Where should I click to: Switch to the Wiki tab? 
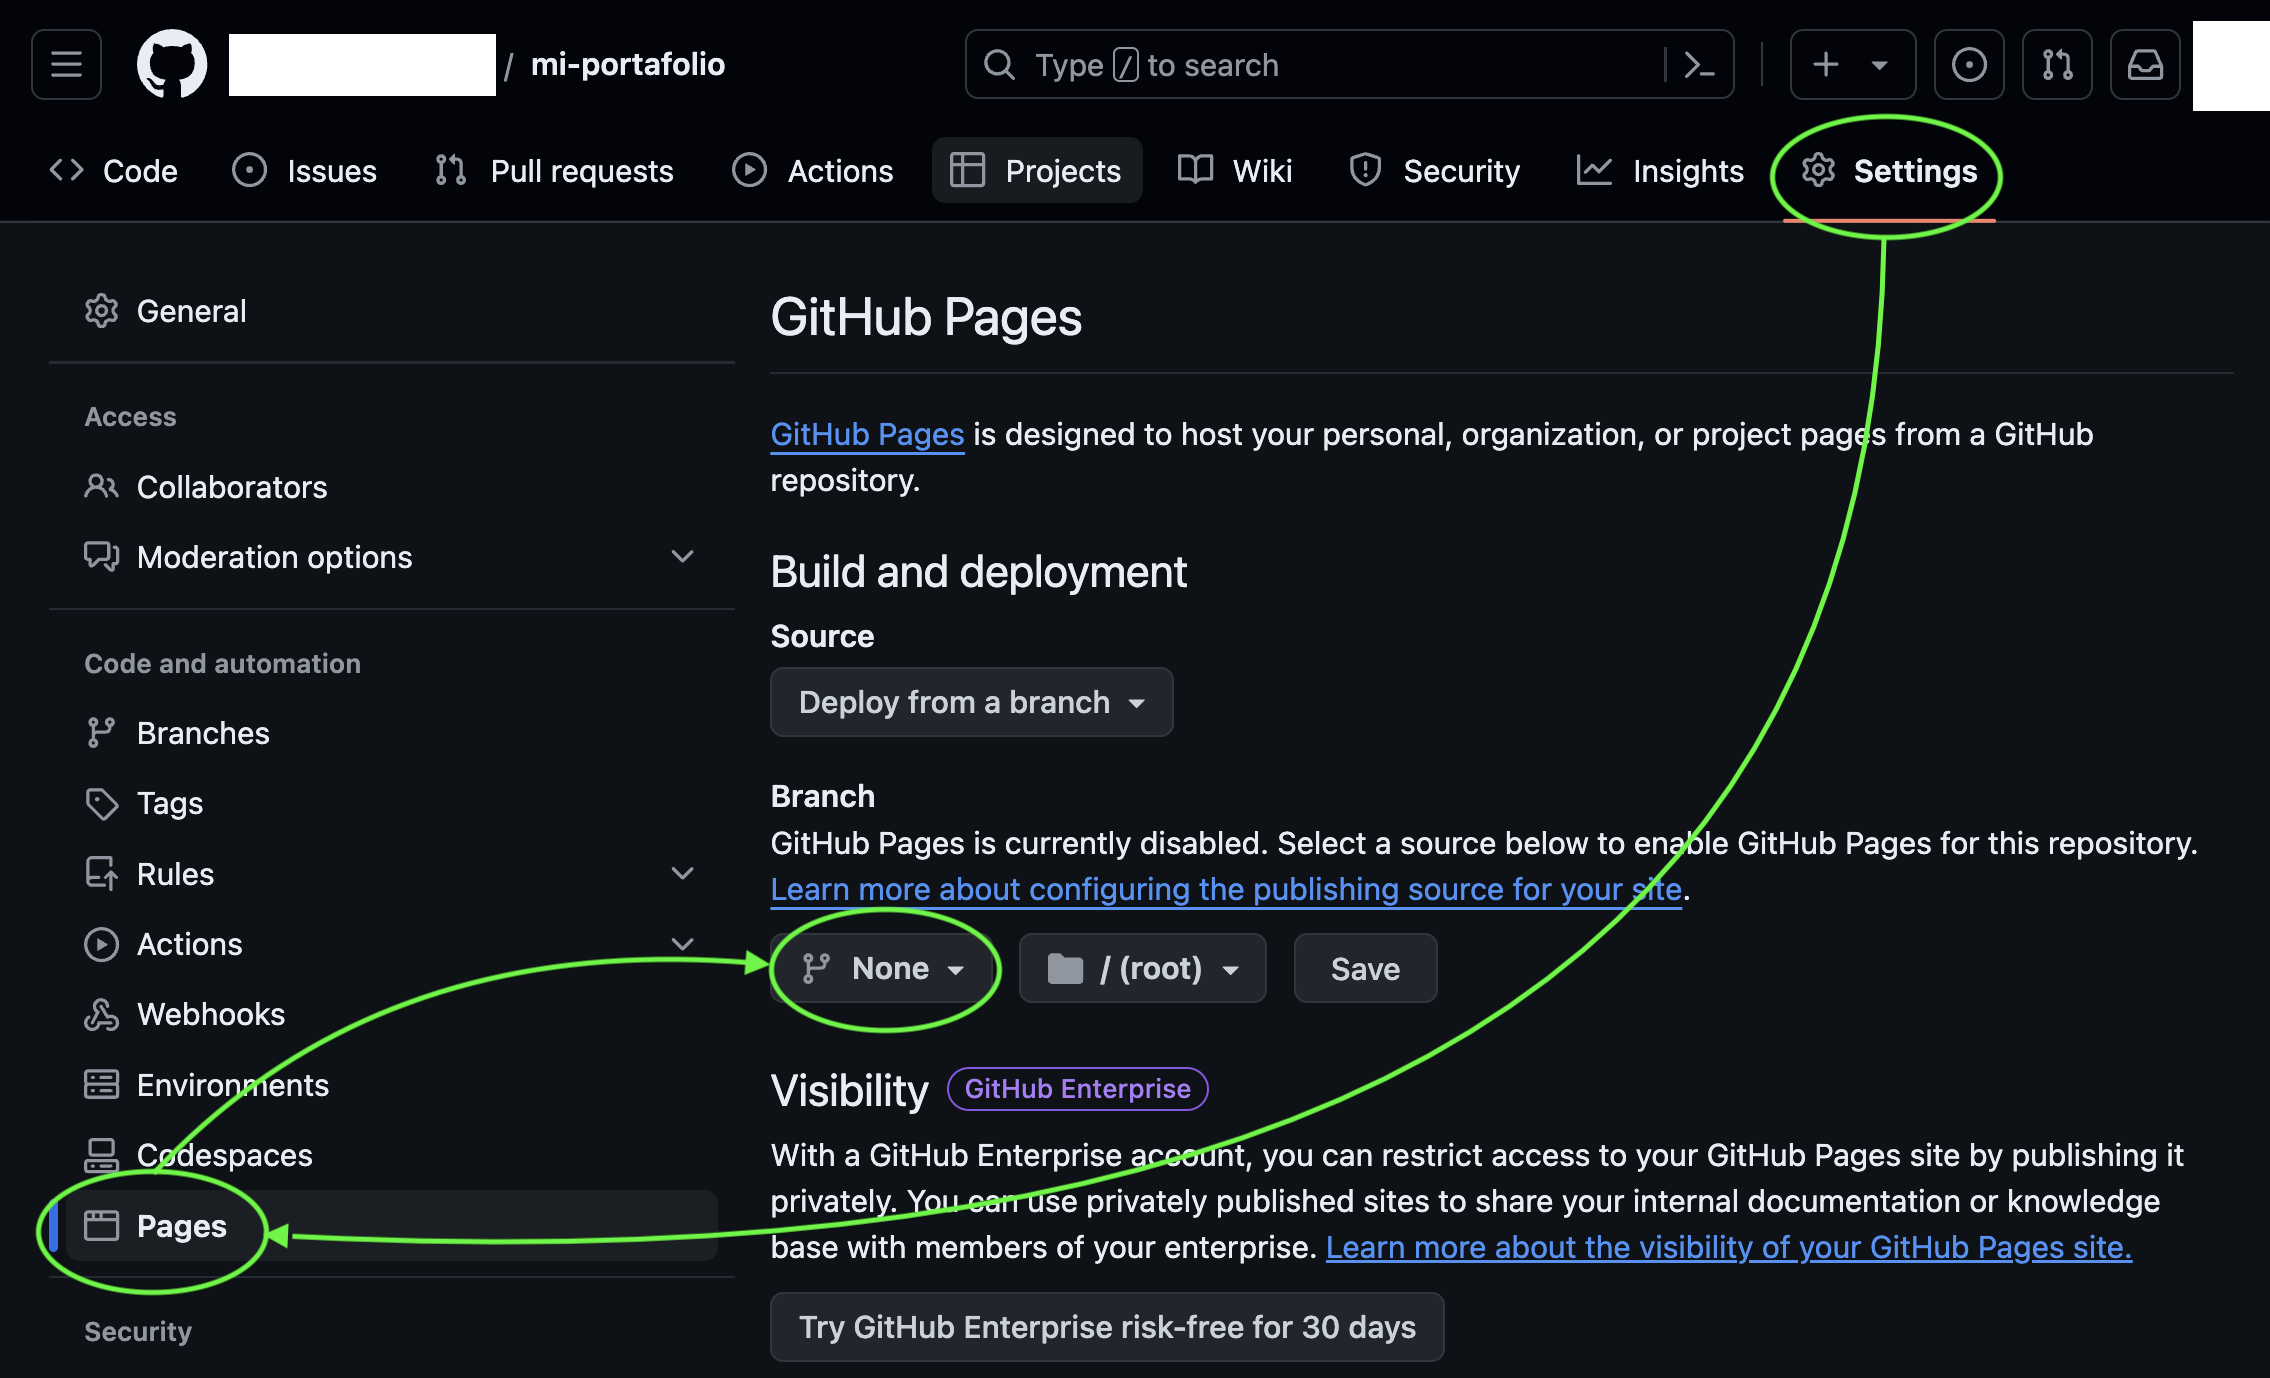click(1235, 171)
